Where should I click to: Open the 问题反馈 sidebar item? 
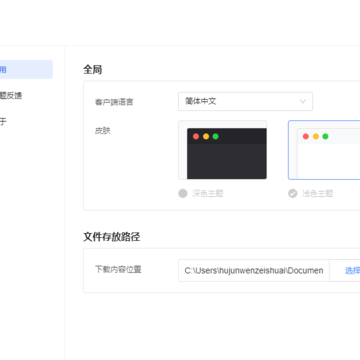pos(11,96)
